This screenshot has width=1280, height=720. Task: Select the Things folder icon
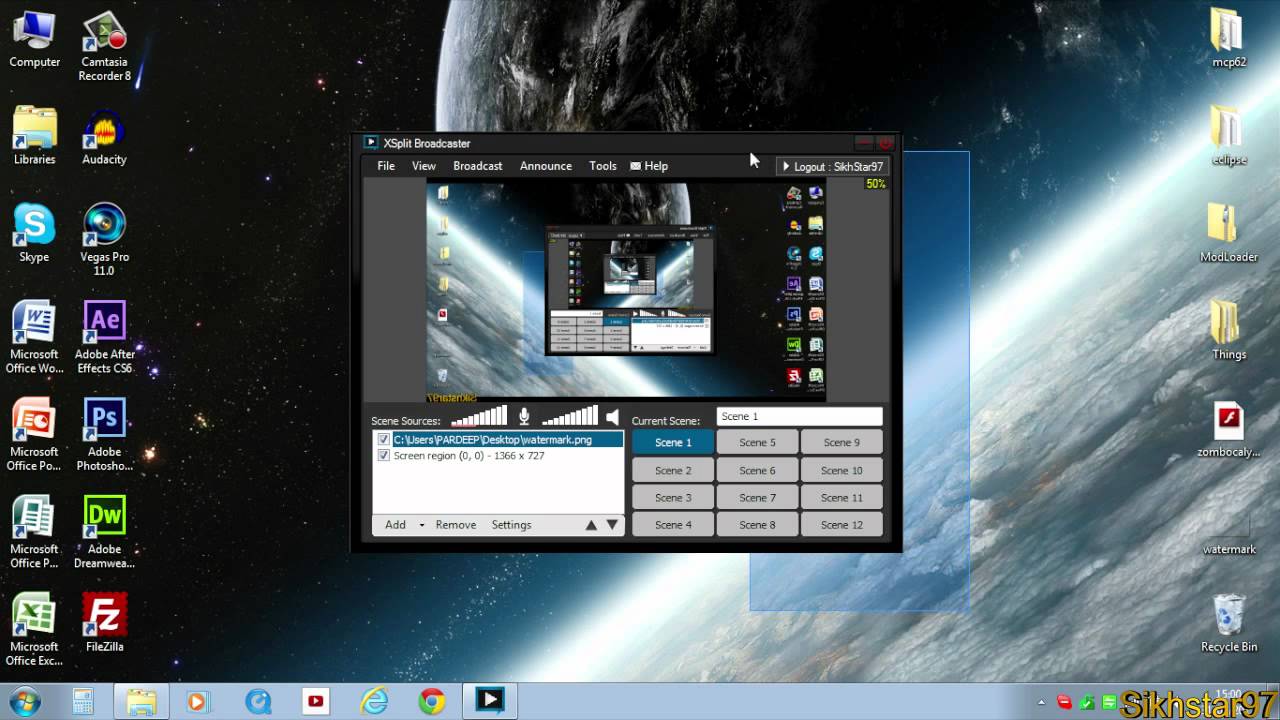pos(1229,331)
